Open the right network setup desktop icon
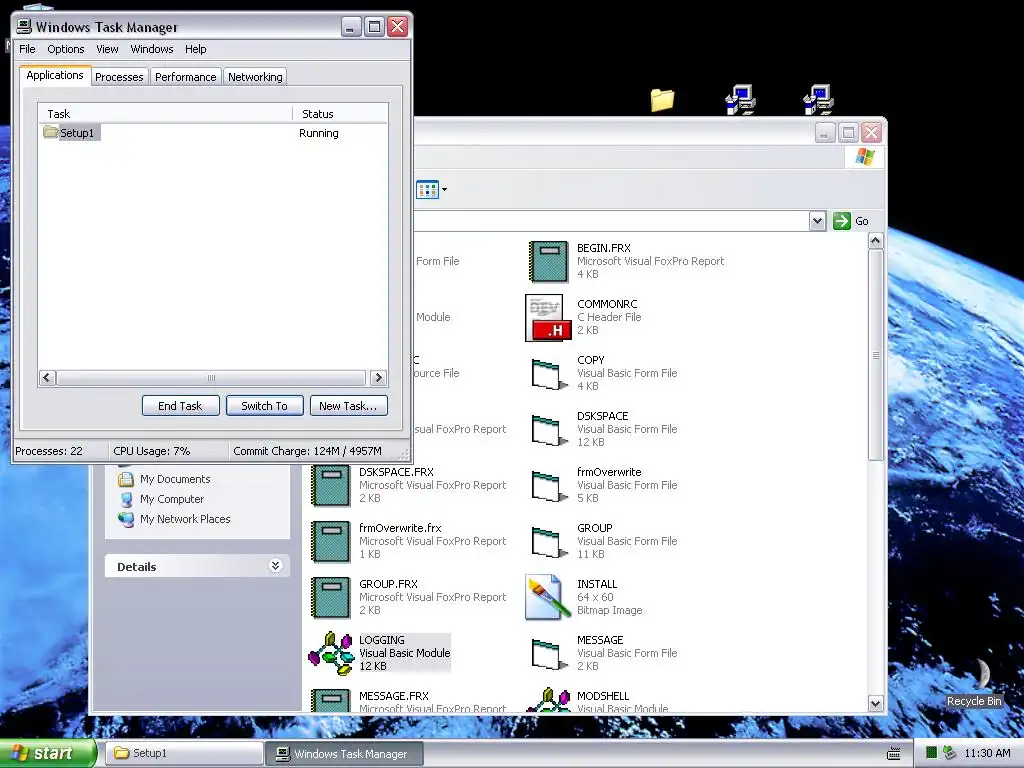The width and height of the screenshot is (1024, 768). click(x=818, y=99)
